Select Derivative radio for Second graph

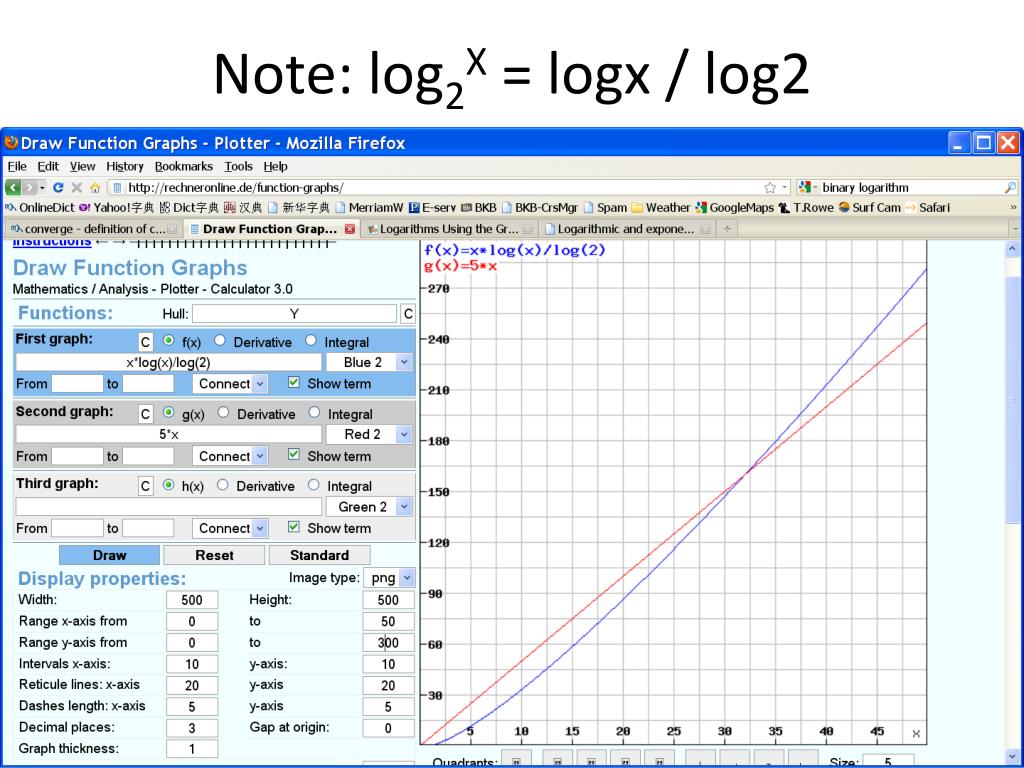pos(223,412)
